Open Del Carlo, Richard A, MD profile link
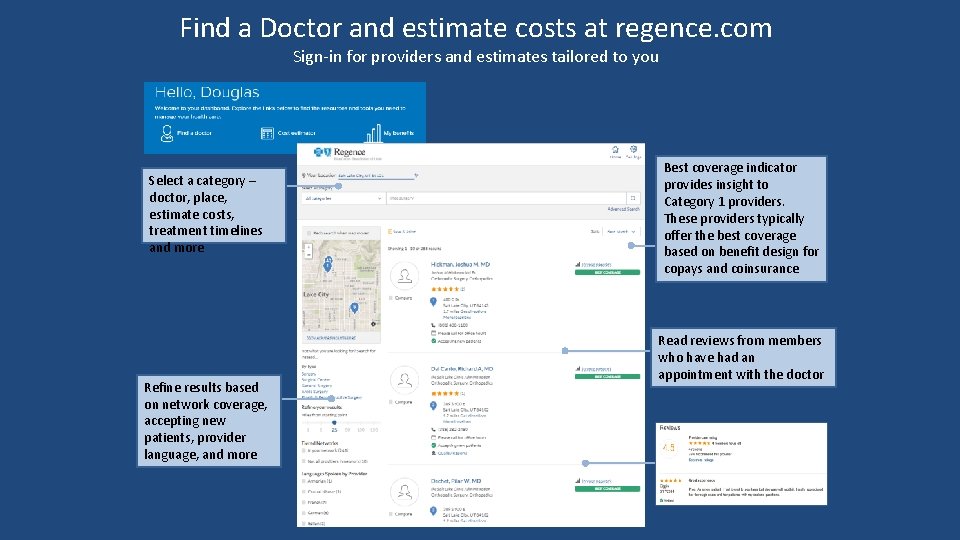Screen dimensions: 960x540 [x=462, y=369]
